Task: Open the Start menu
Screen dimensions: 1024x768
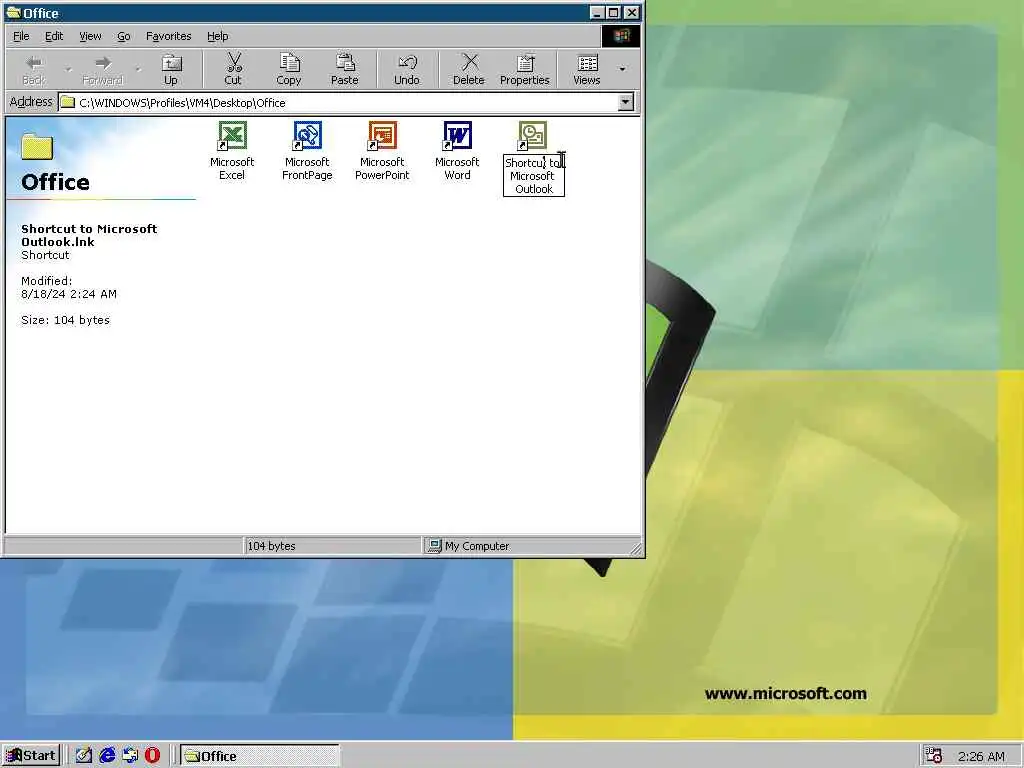Action: click(x=31, y=756)
